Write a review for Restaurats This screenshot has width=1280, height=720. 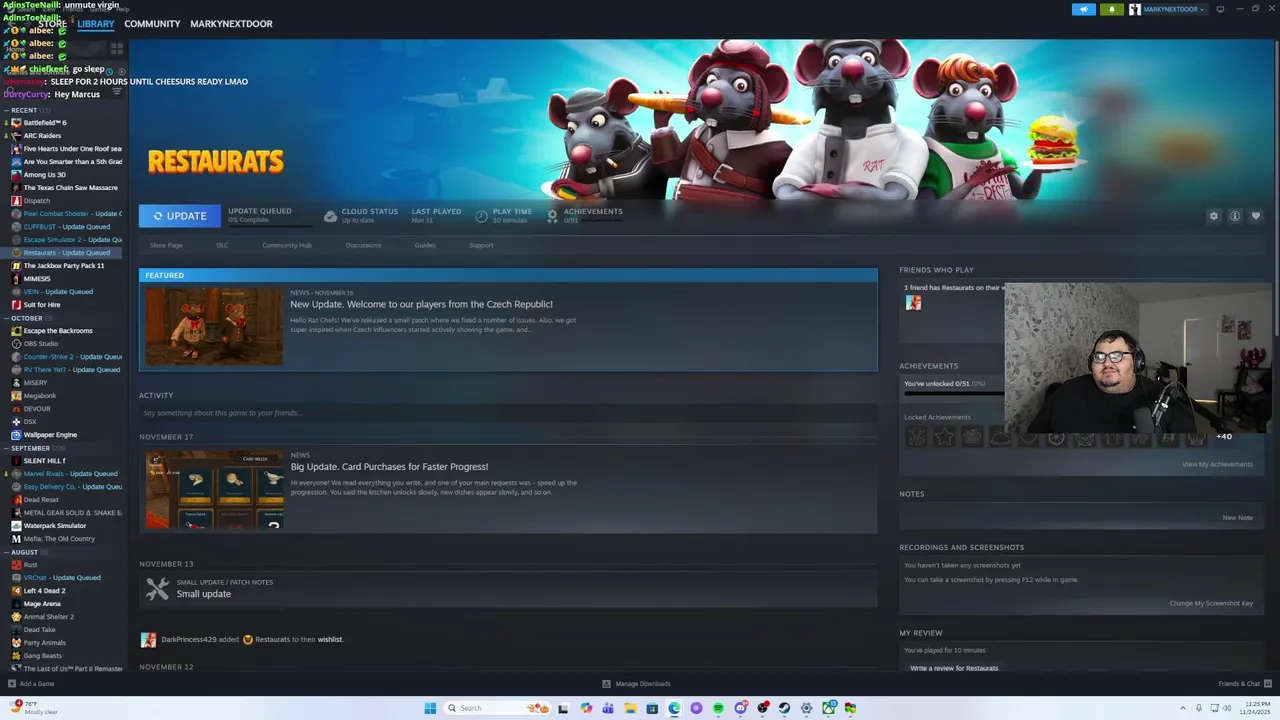(x=954, y=668)
